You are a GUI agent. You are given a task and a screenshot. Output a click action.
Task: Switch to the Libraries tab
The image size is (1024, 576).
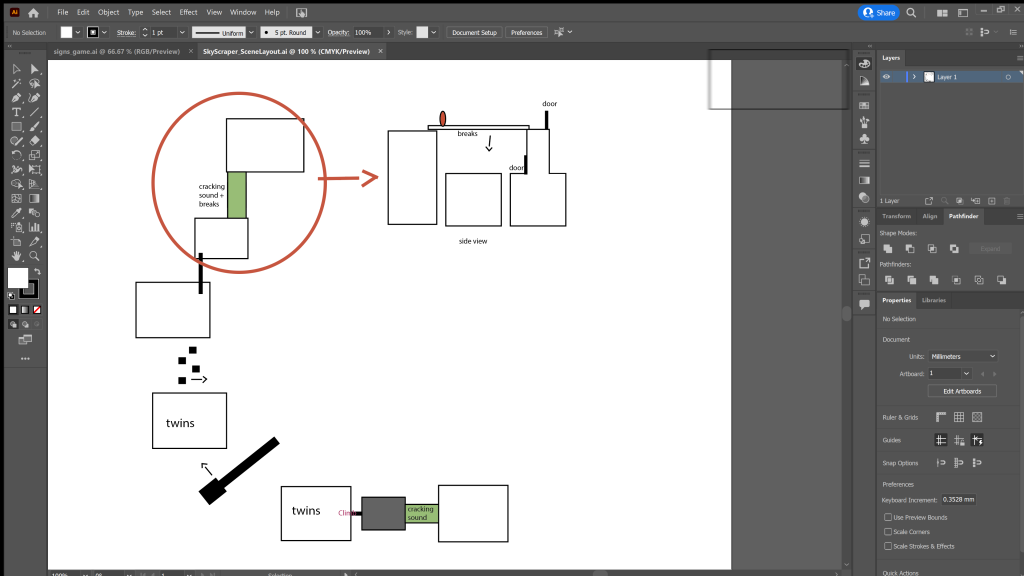pyautogui.click(x=933, y=300)
